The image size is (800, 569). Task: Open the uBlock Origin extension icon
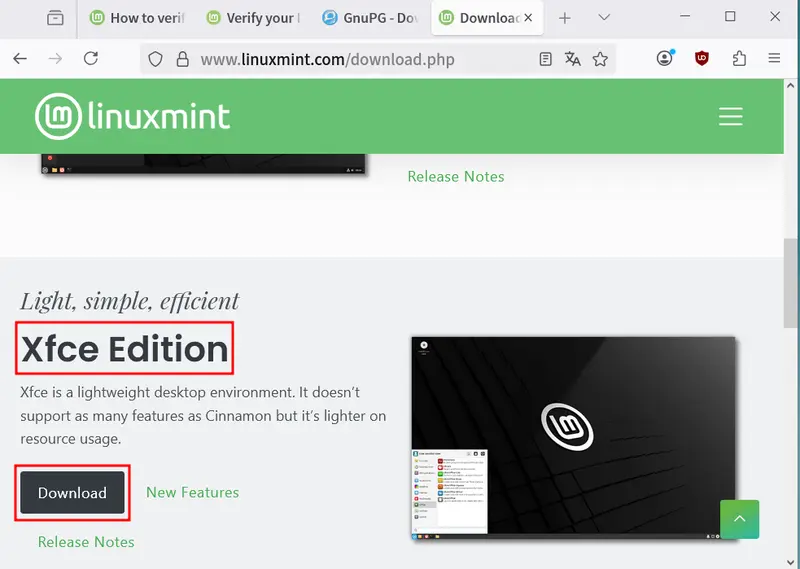coord(702,58)
